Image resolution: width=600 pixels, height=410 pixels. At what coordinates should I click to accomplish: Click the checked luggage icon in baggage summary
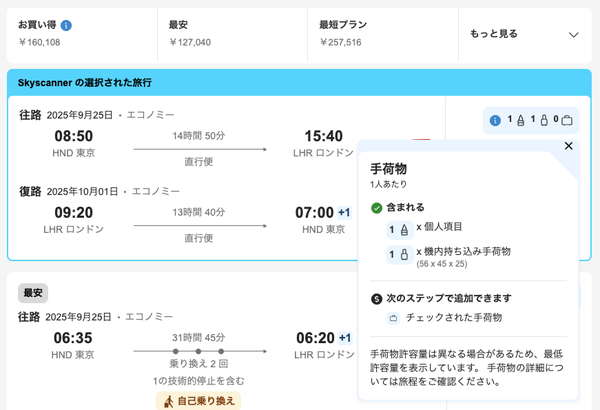(567, 121)
